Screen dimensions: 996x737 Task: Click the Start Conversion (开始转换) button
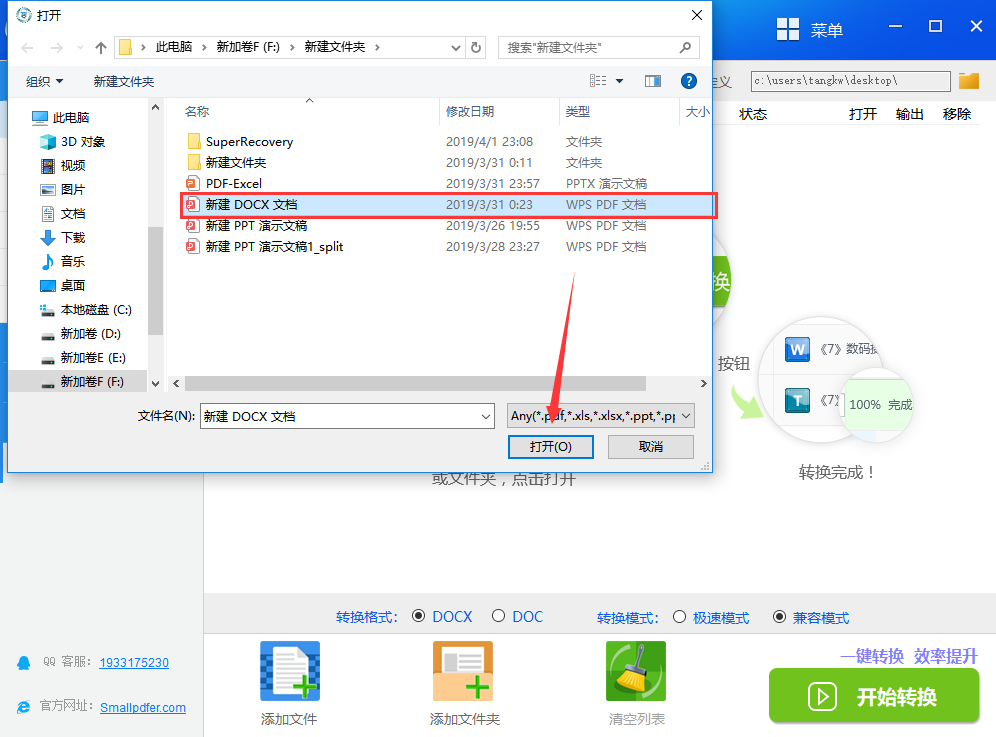click(874, 696)
